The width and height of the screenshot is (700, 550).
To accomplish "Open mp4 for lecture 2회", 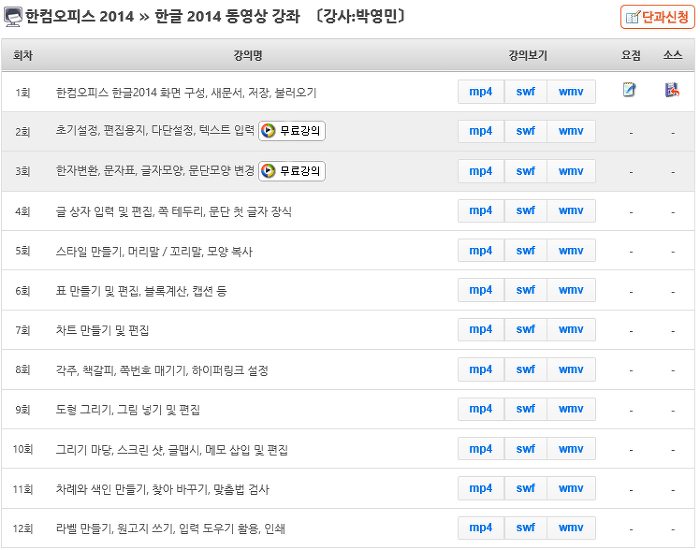I will coord(481,131).
